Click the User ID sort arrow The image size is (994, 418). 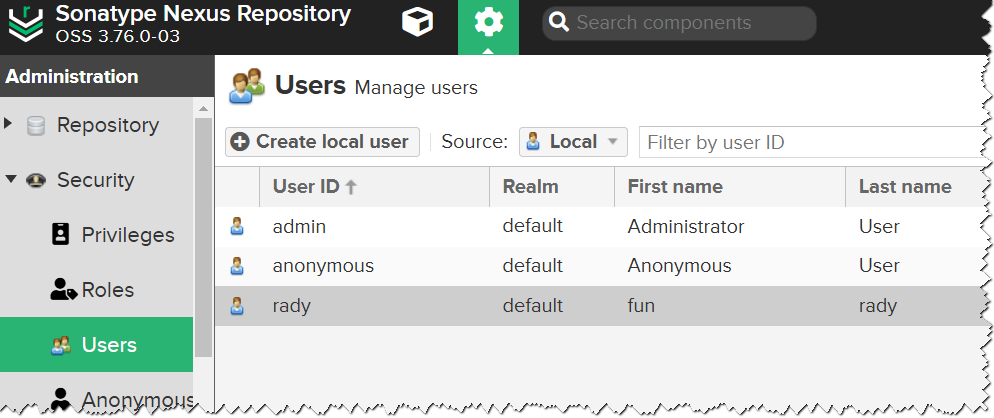351,186
